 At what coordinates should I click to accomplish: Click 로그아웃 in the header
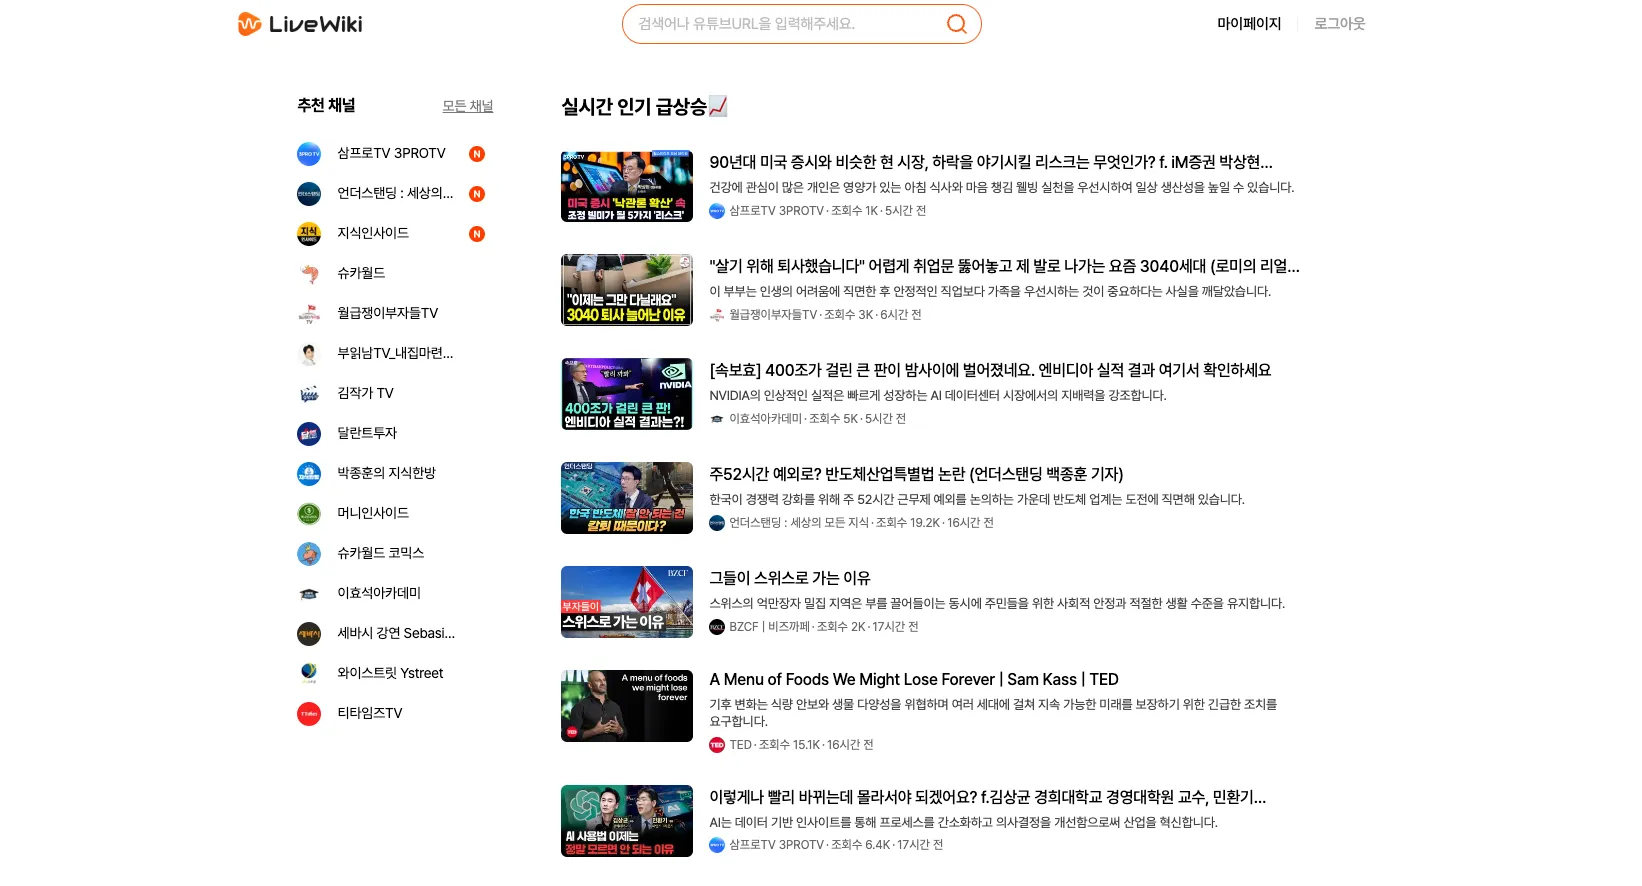(1339, 24)
